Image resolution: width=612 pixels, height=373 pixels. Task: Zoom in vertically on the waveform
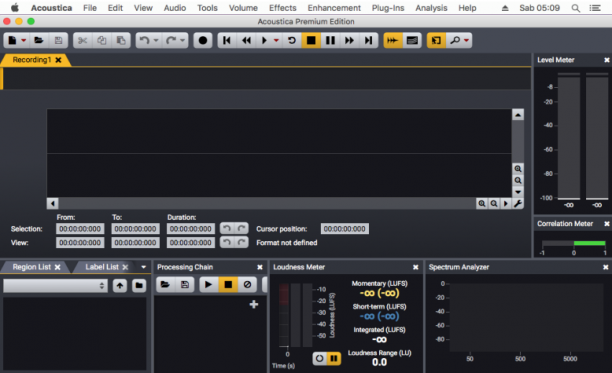click(518, 169)
